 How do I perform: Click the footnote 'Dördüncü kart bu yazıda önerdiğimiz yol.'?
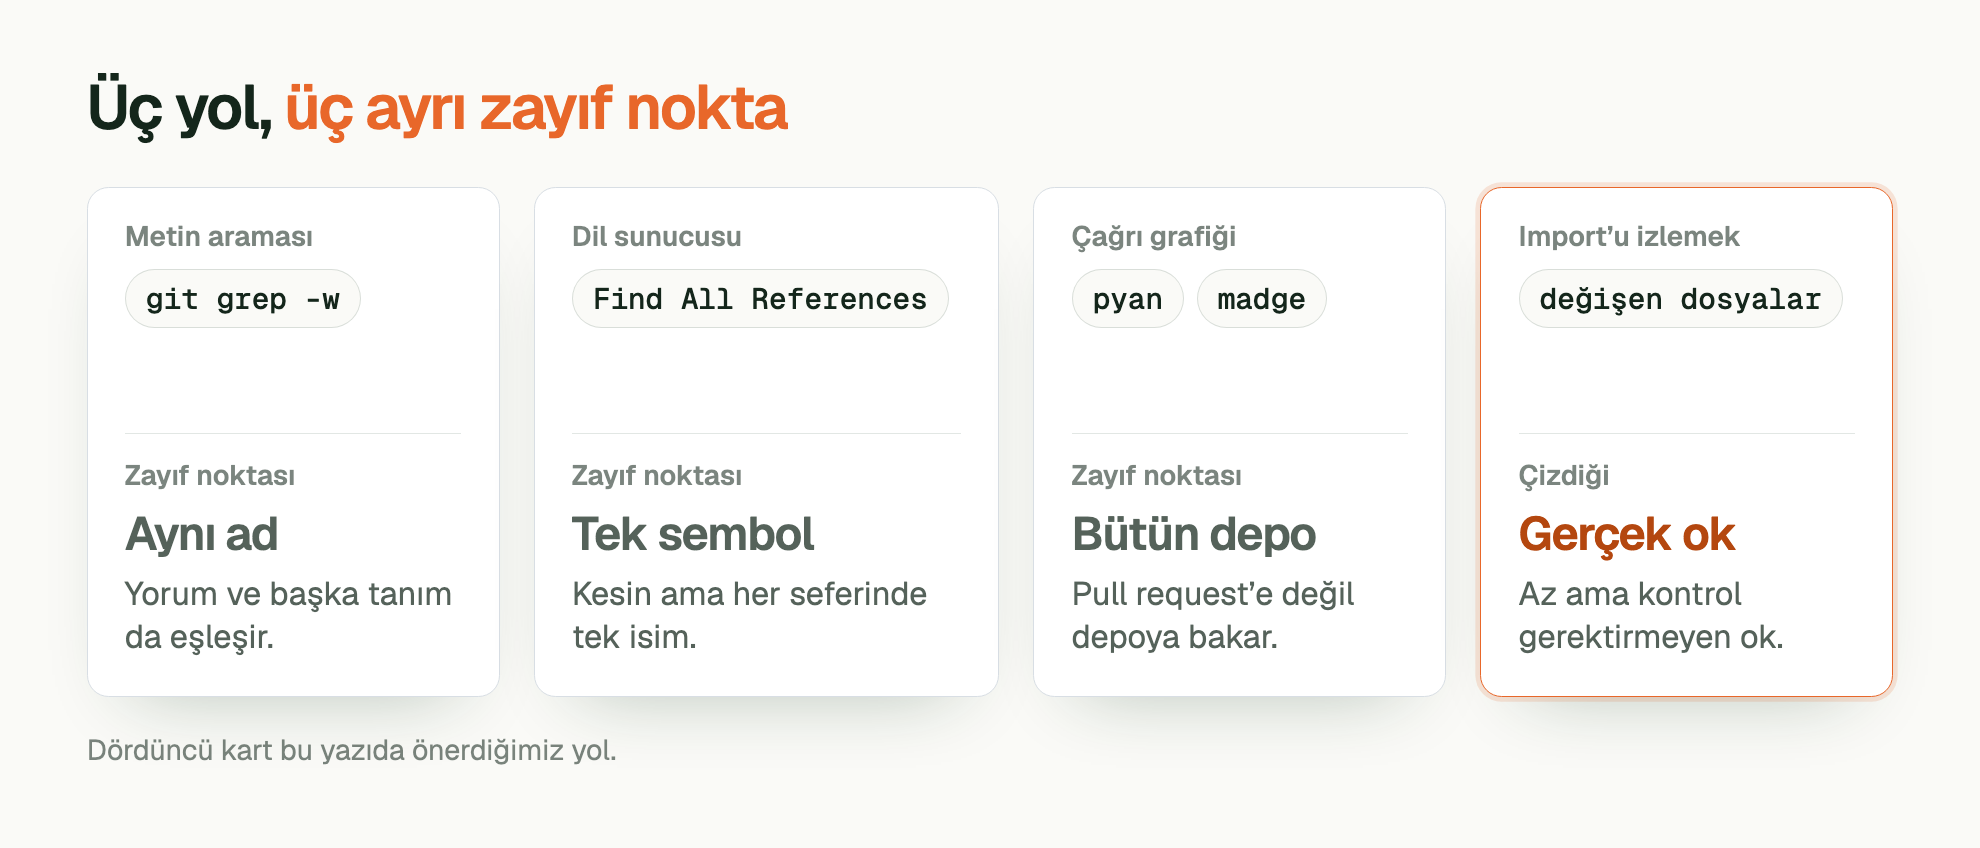pyautogui.click(x=352, y=750)
